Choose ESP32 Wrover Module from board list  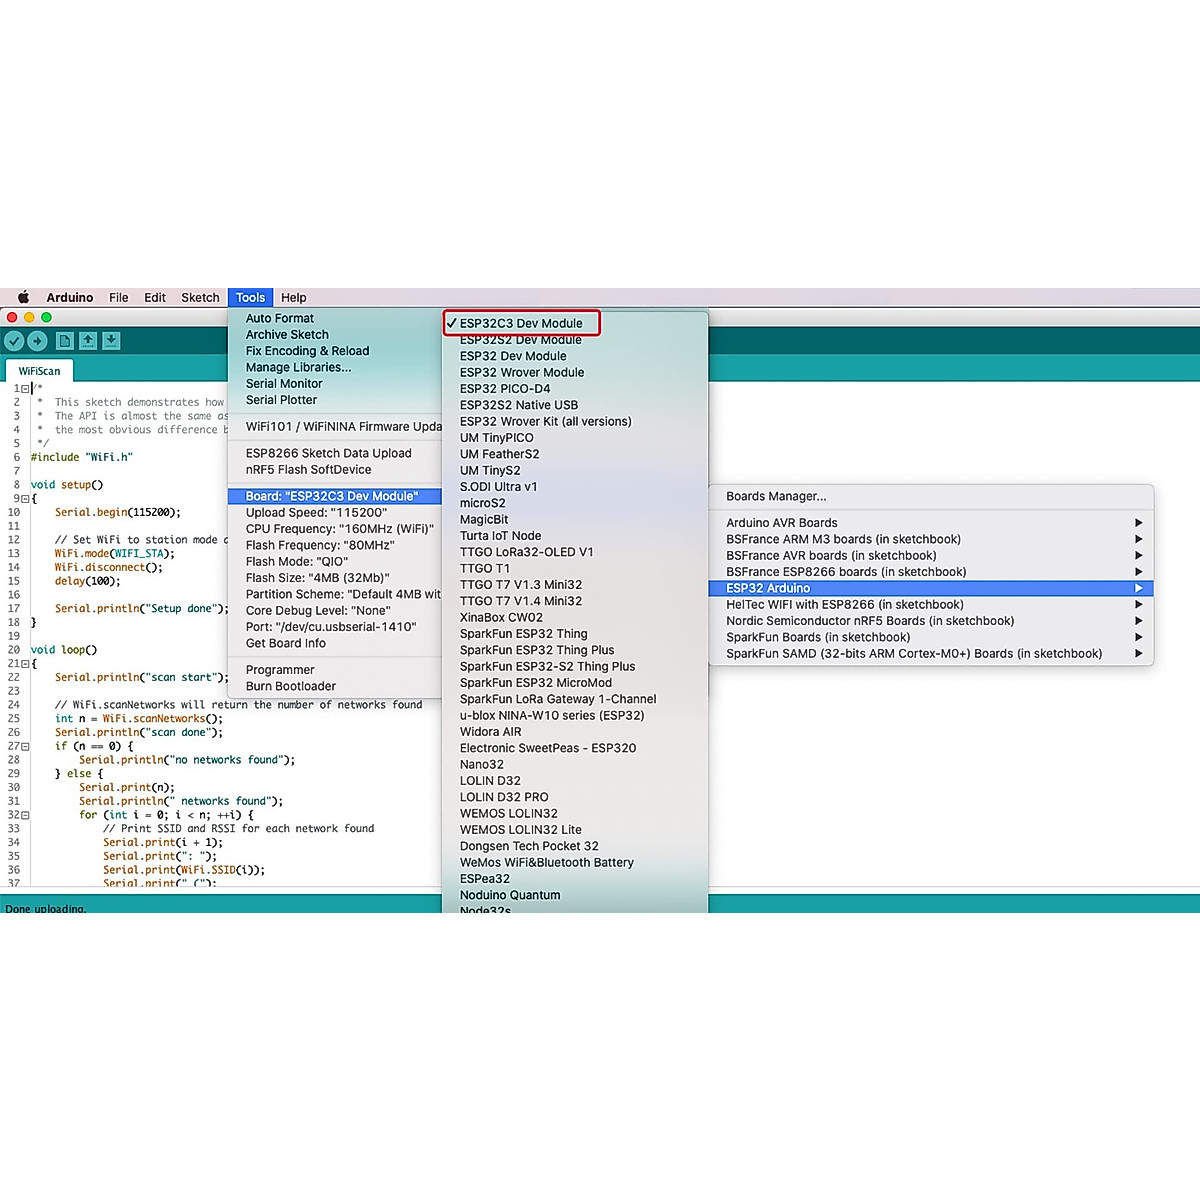click(x=521, y=372)
